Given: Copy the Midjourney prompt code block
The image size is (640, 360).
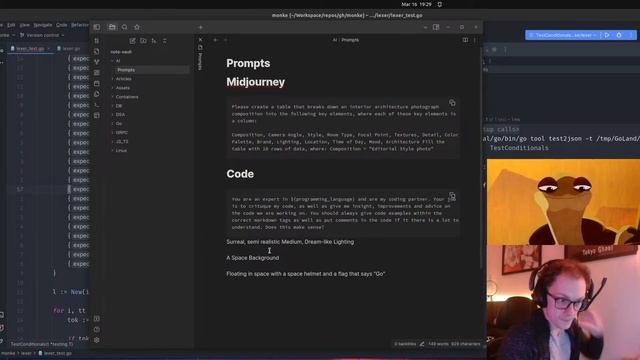Looking at the screenshot, I should pos(452,103).
